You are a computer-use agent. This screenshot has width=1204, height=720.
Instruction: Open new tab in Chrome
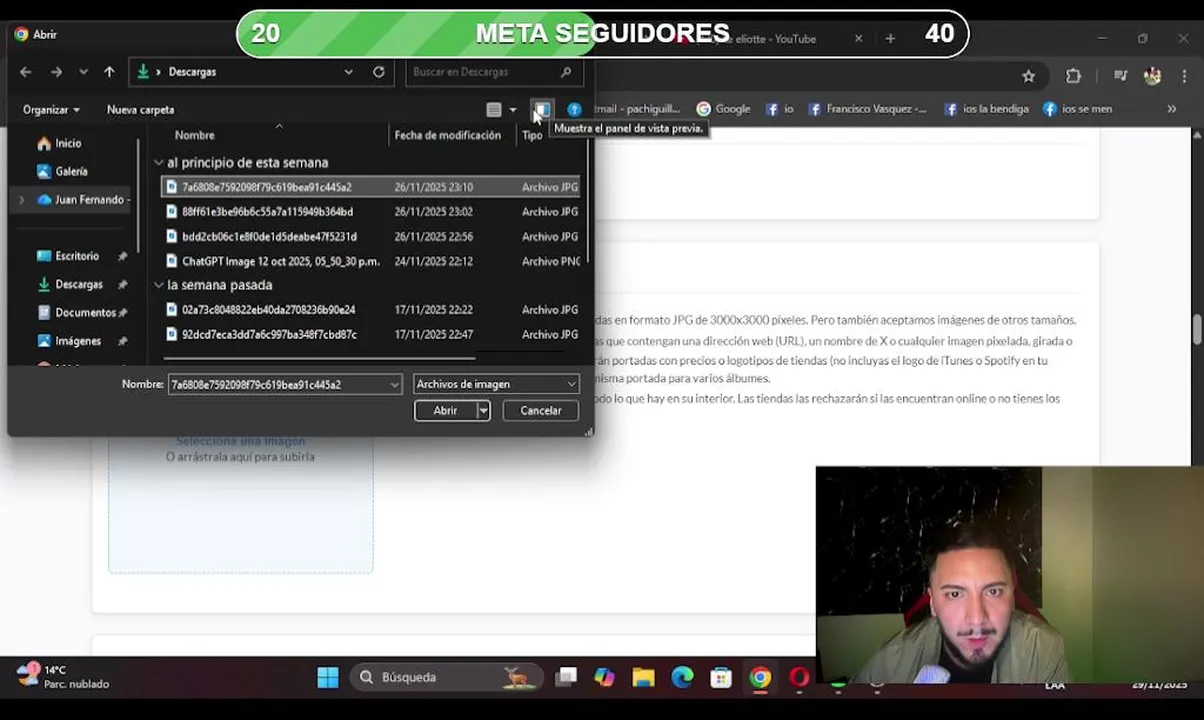[890, 39]
